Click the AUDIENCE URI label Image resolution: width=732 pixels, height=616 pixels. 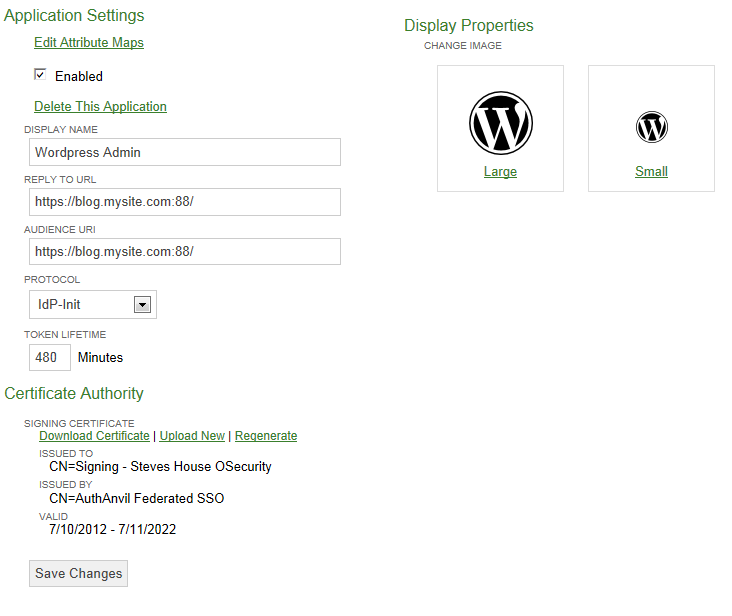coord(60,230)
